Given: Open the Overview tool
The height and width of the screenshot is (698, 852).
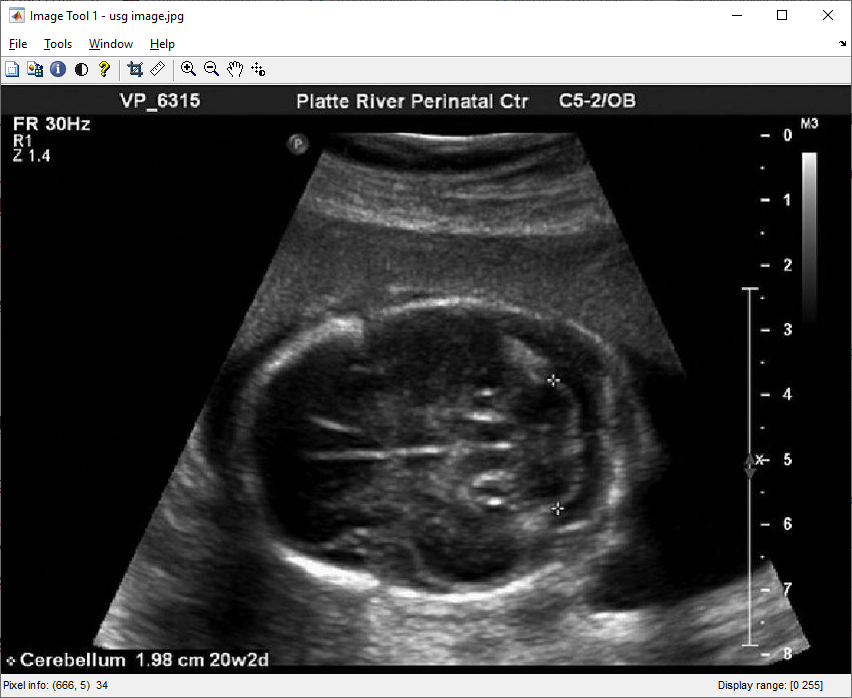Looking at the screenshot, I should [x=13, y=69].
